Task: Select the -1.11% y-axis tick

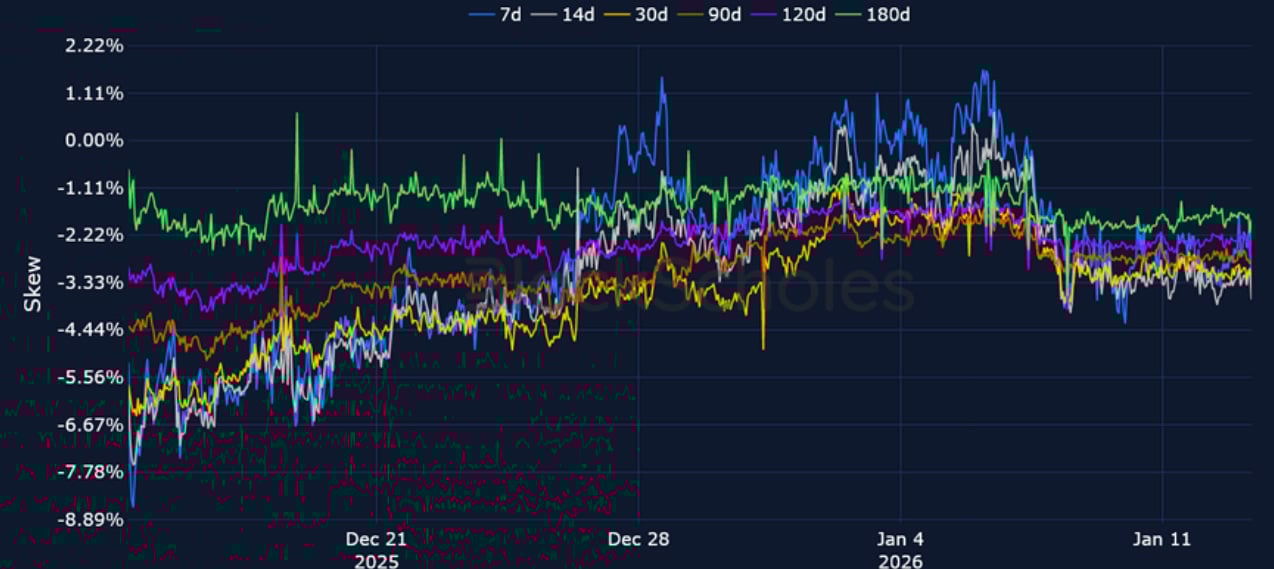Action: pos(93,188)
